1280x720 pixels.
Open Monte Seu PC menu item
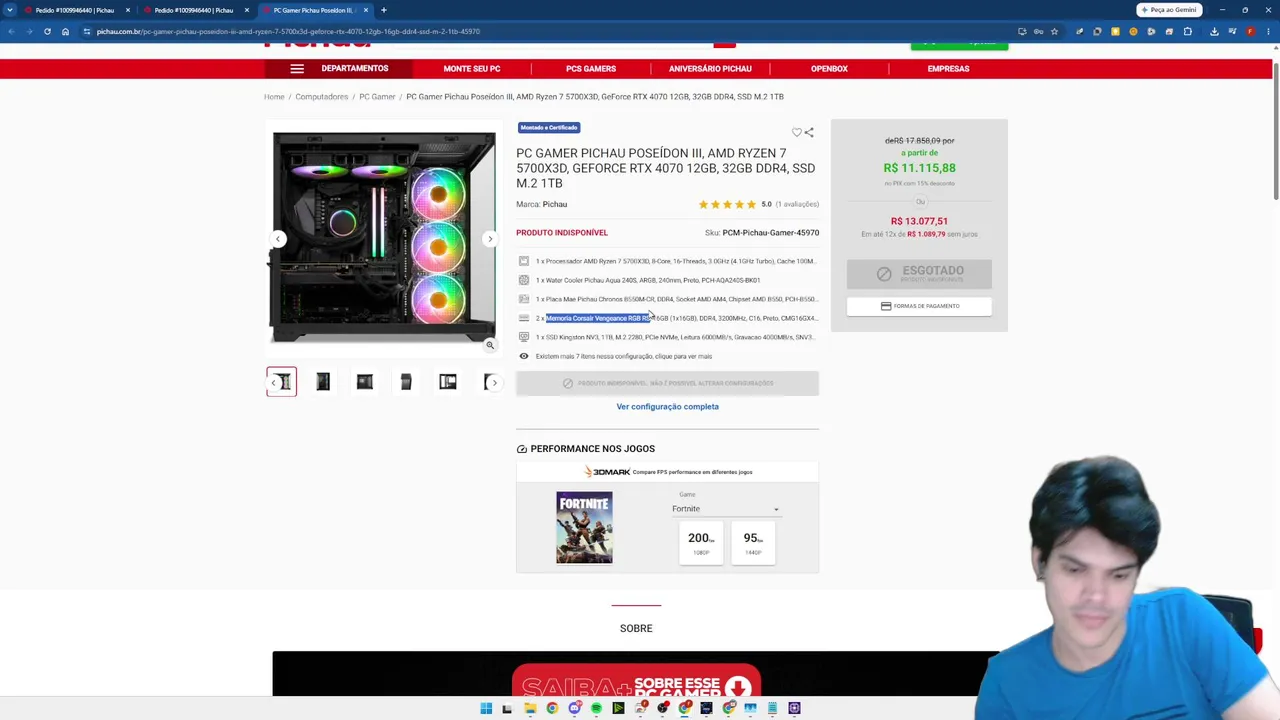pos(472,69)
